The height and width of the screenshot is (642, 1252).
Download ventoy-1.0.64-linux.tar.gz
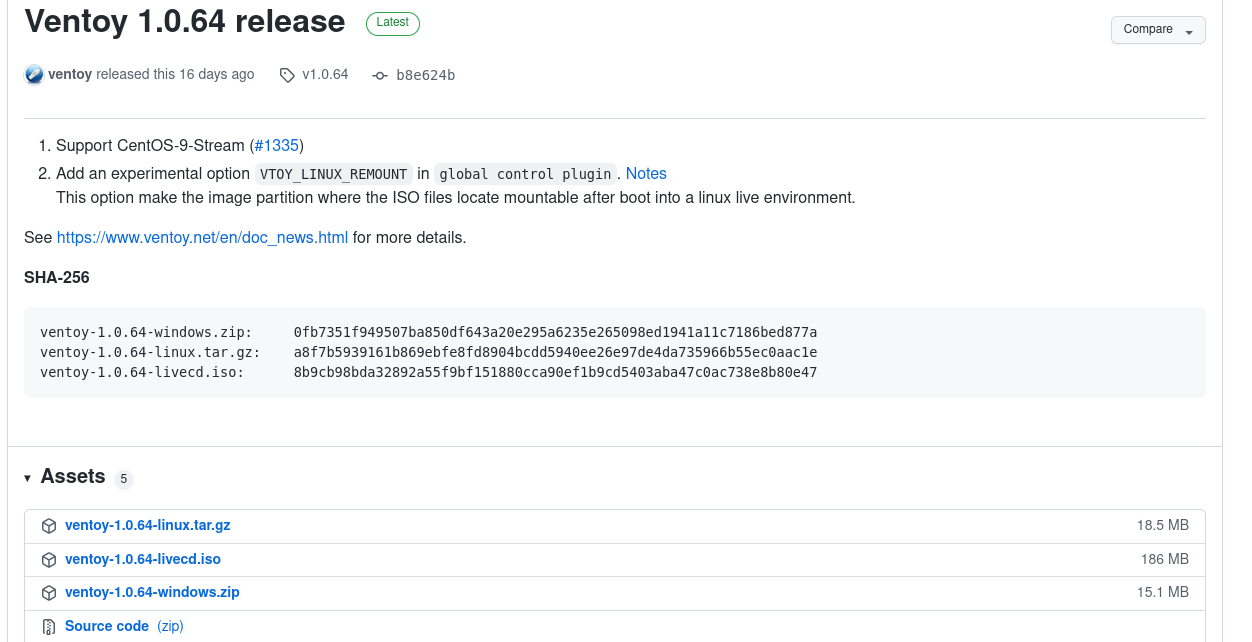147,525
